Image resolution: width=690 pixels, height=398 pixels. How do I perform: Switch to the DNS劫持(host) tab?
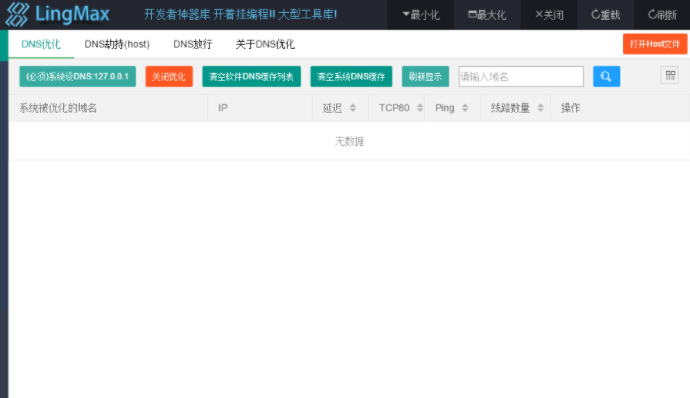117,44
